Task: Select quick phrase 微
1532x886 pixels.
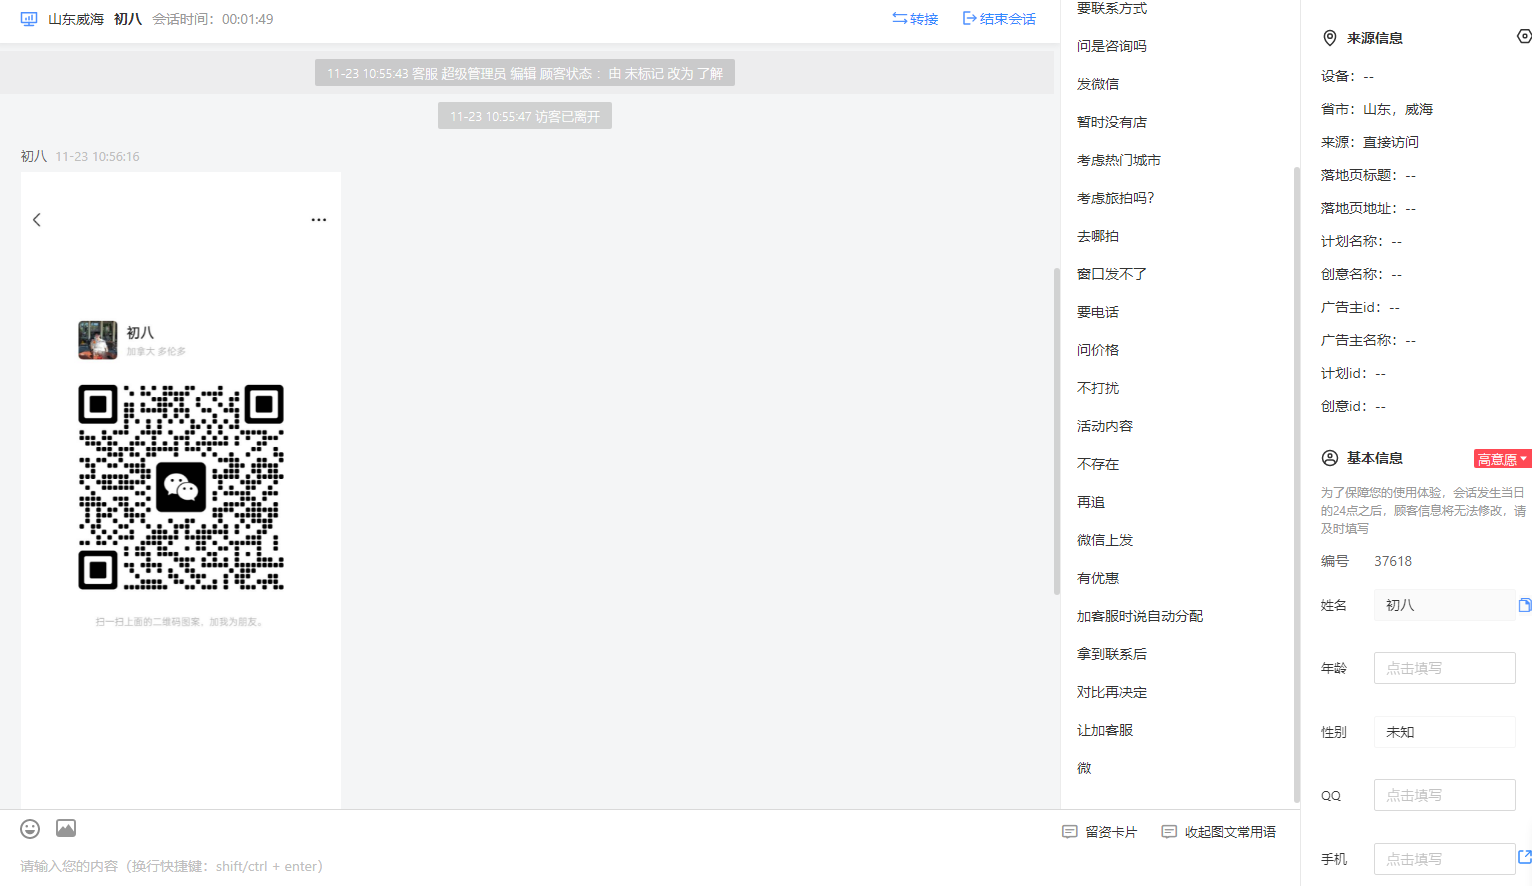Action: click(1084, 768)
